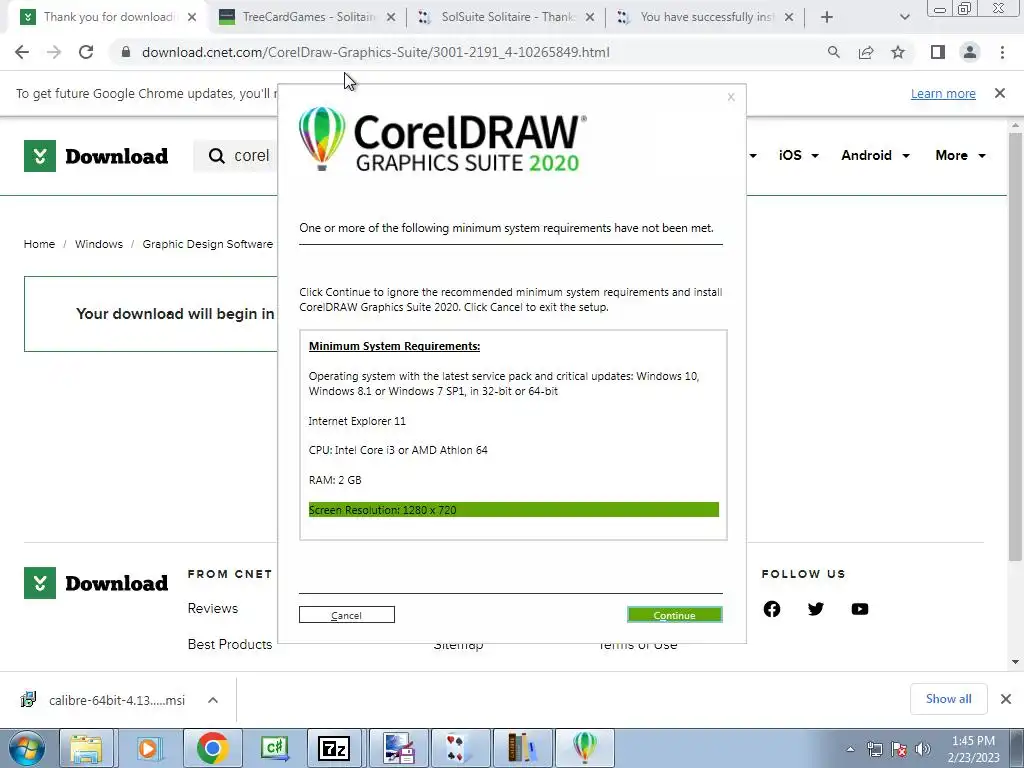Show hidden system tray icons

tap(850, 749)
